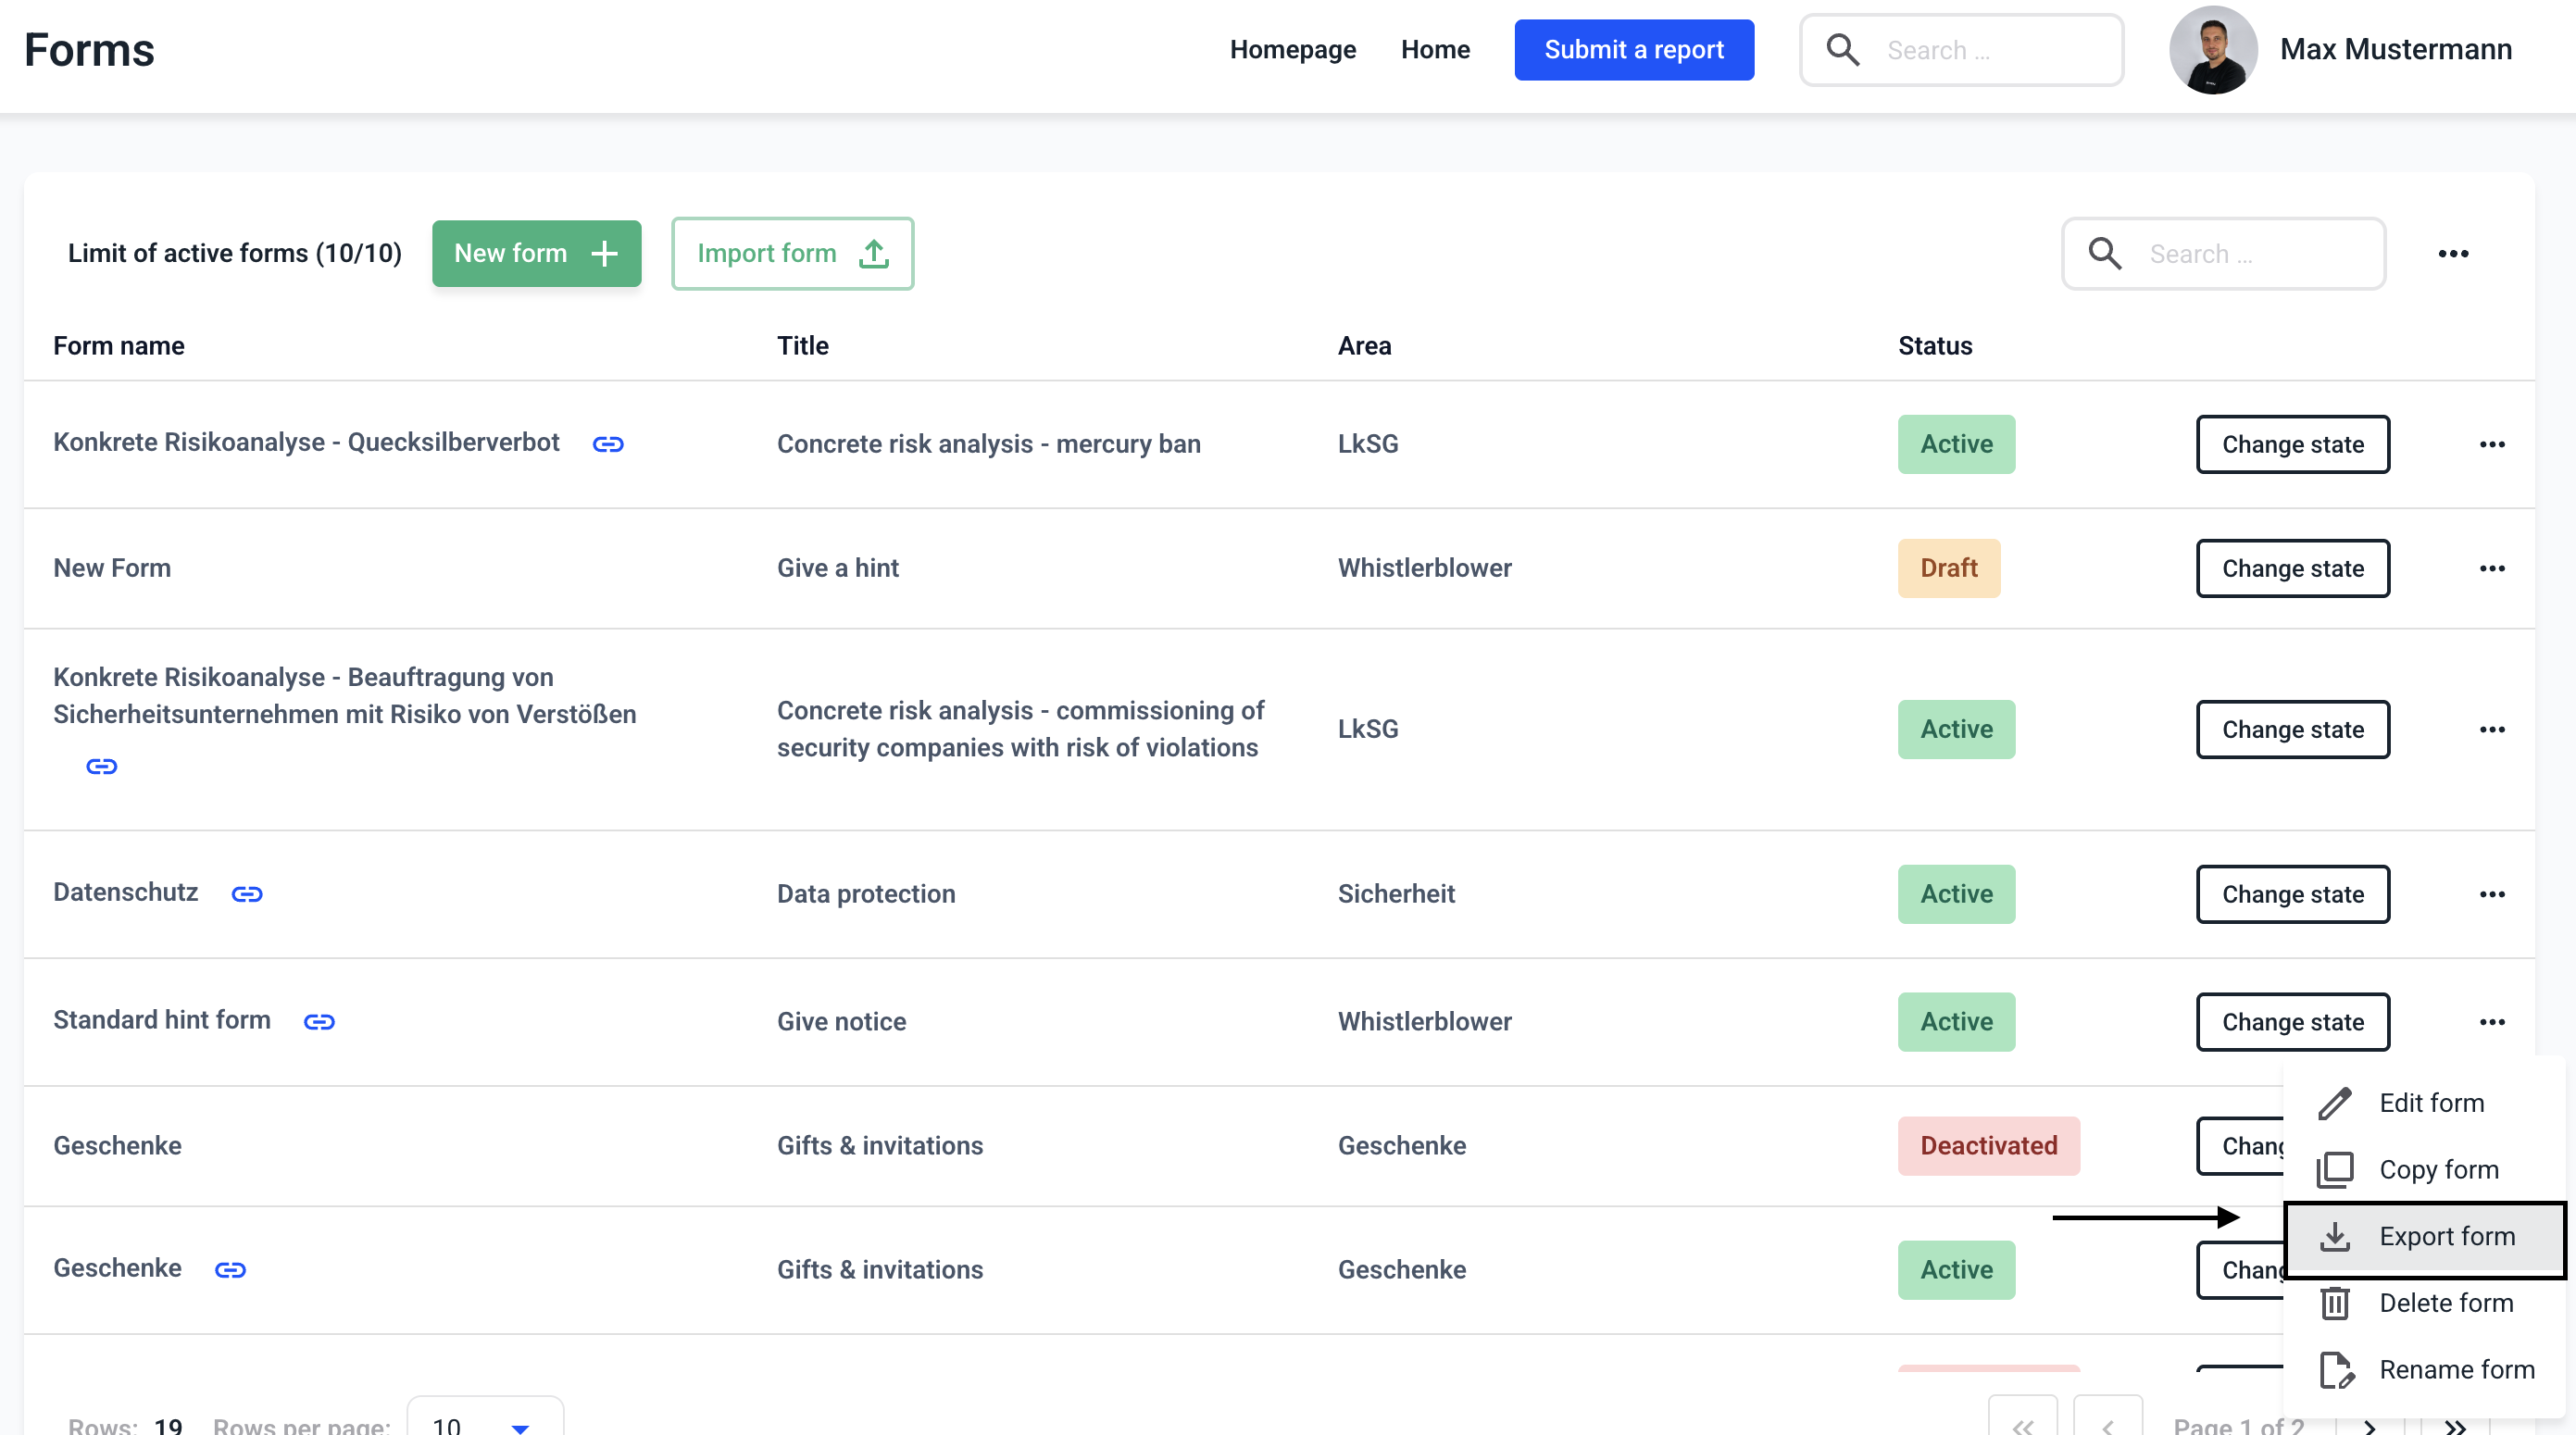Click link icon beside Standard hint form

point(319,1021)
